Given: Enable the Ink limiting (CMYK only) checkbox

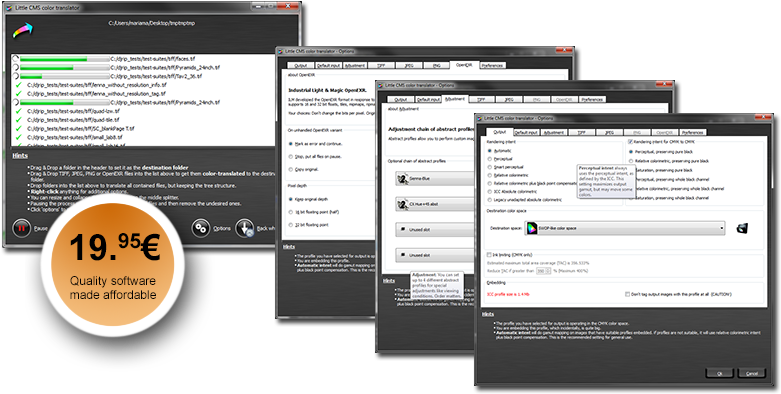Looking at the screenshot, I should [489, 254].
